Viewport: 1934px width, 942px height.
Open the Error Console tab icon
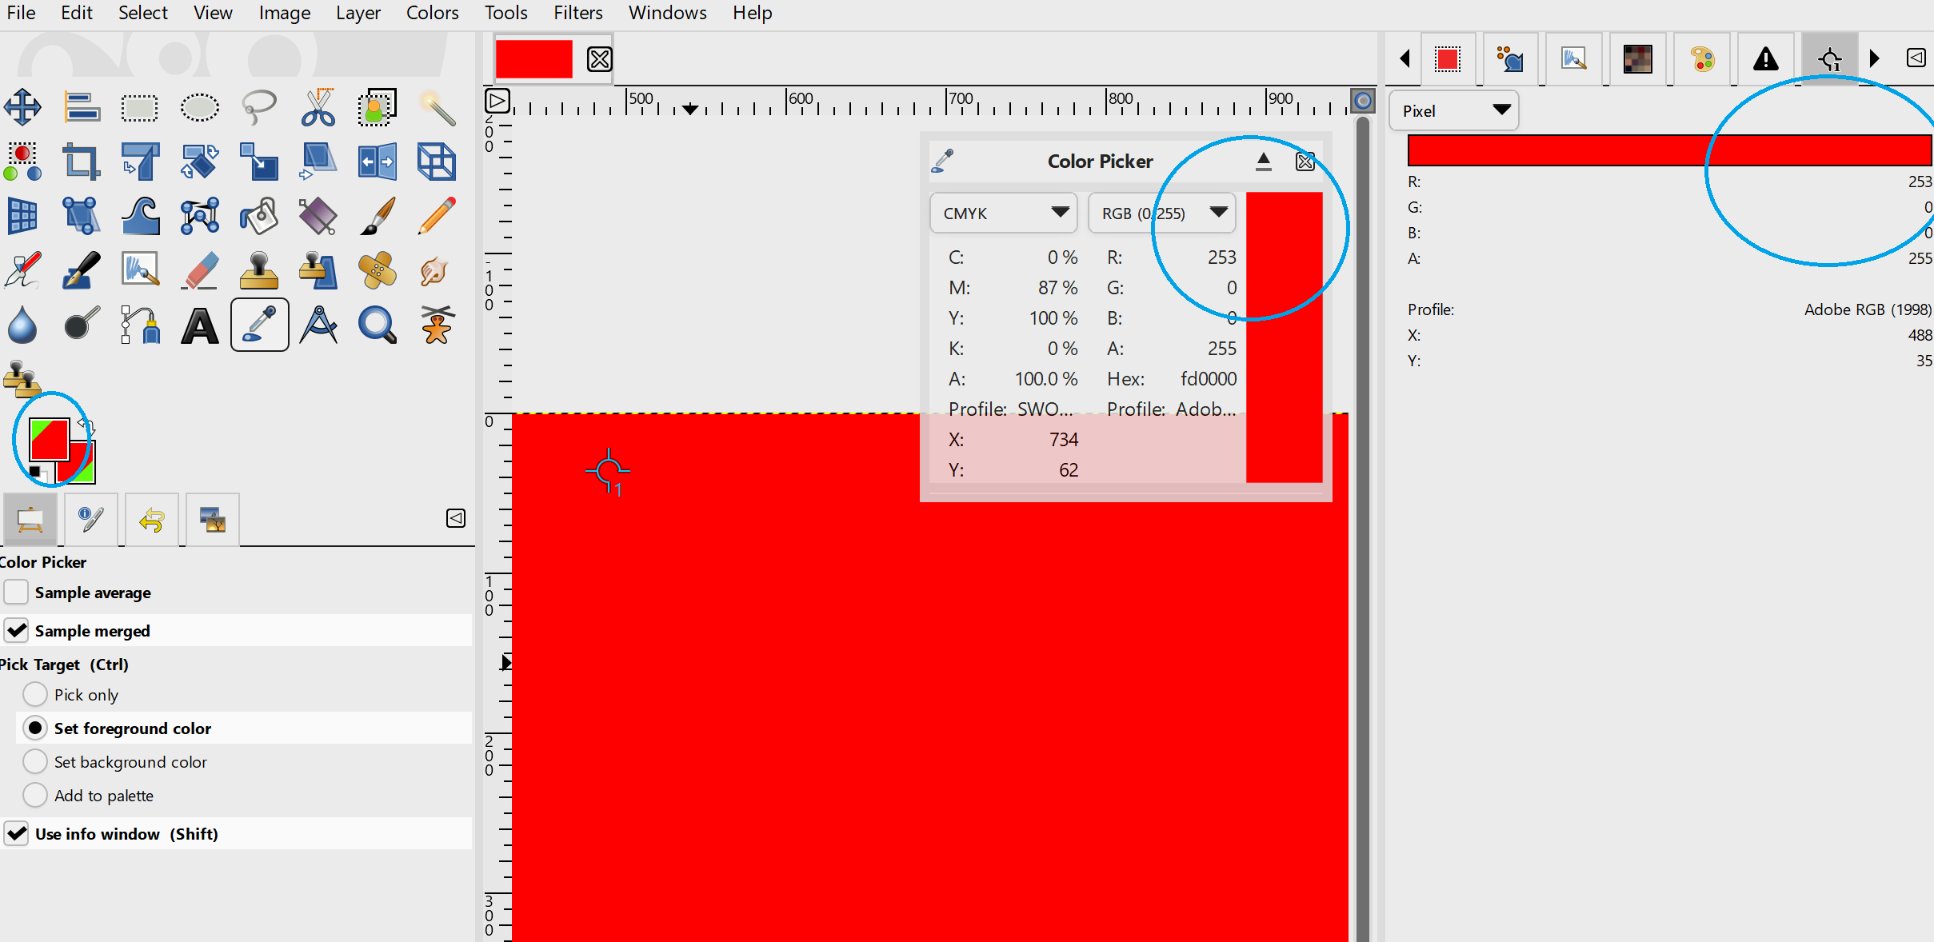tap(1766, 58)
